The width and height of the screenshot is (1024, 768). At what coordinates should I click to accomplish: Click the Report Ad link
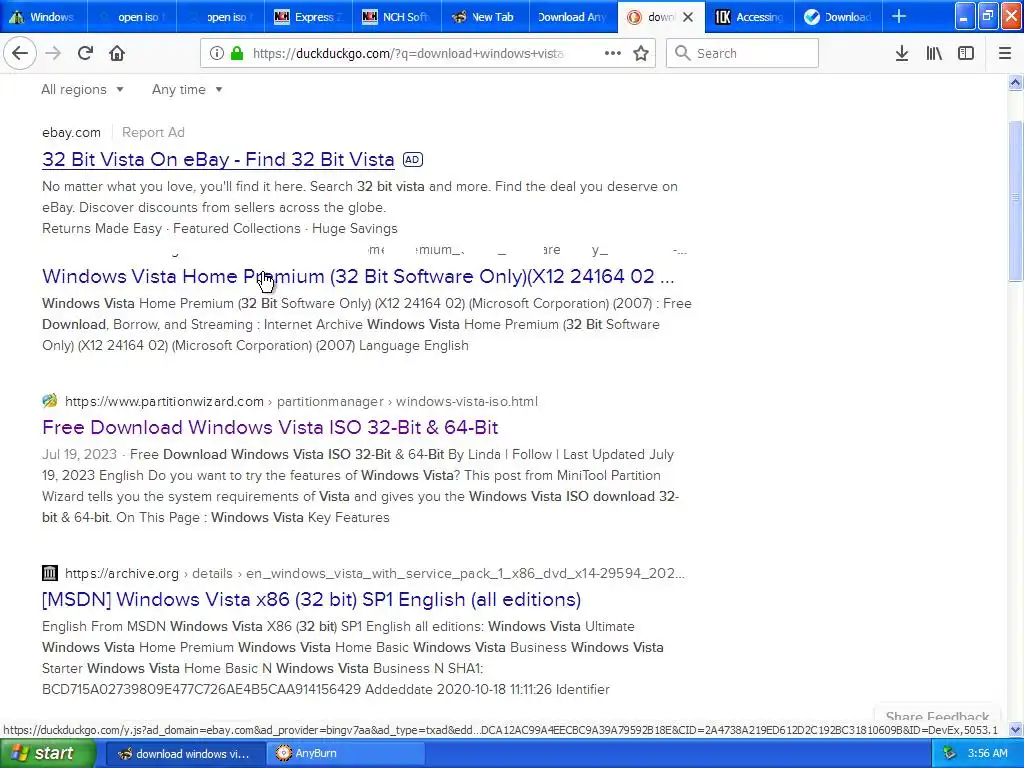coord(153,132)
